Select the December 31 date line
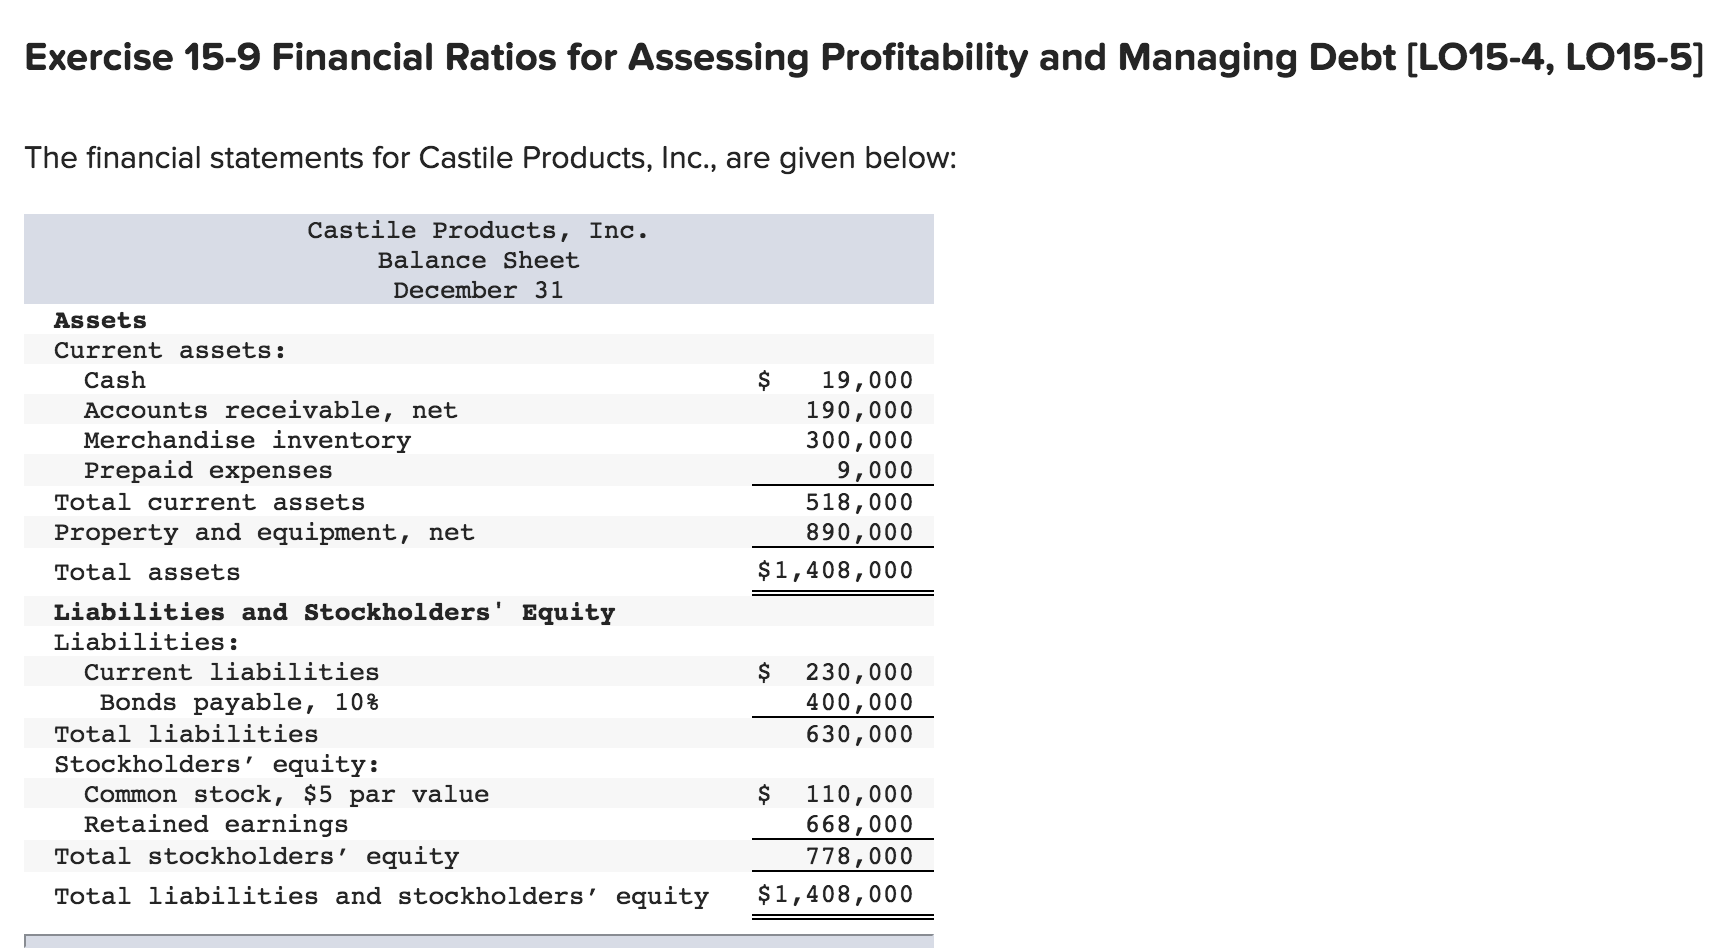1718x952 pixels. (x=478, y=290)
